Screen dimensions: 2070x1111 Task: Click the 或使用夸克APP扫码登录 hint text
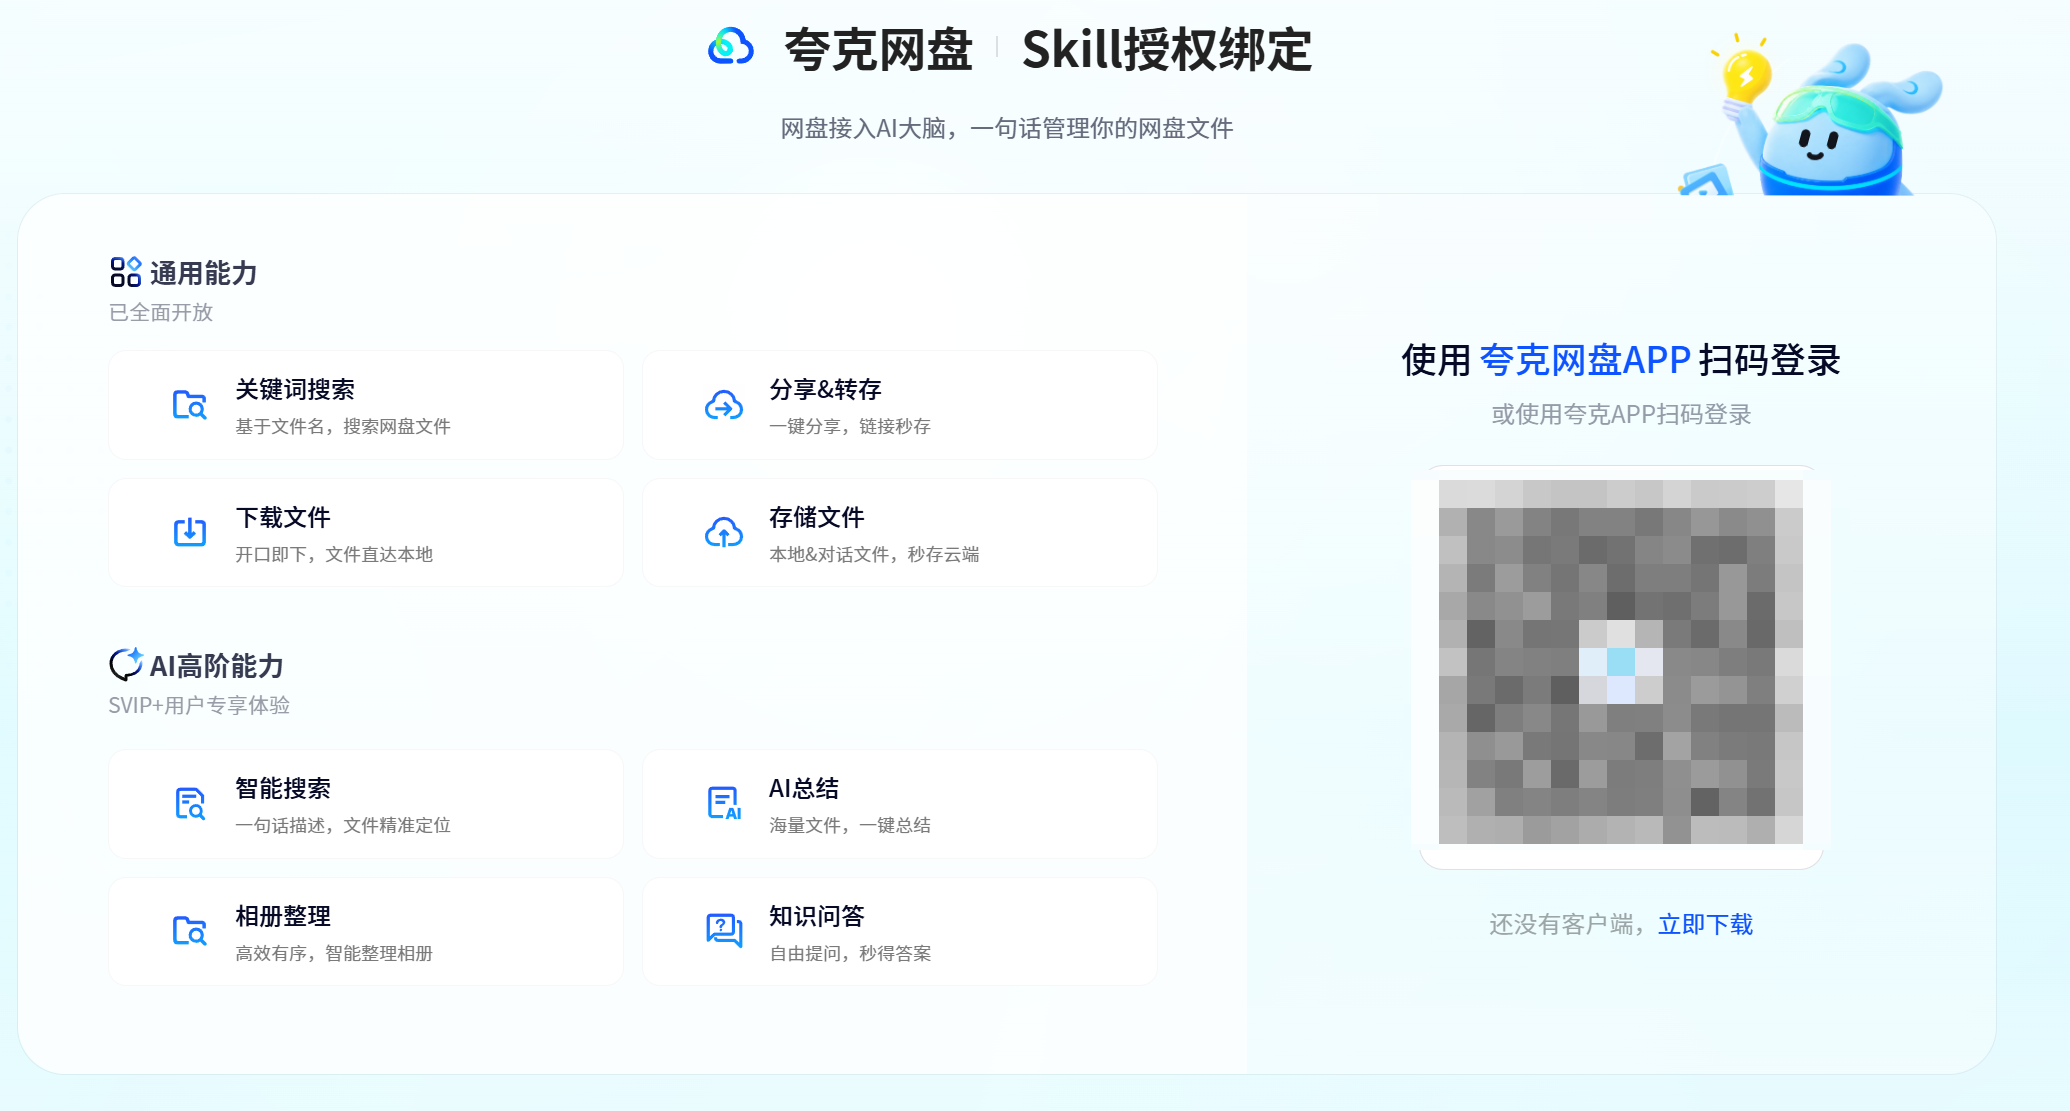1621,414
